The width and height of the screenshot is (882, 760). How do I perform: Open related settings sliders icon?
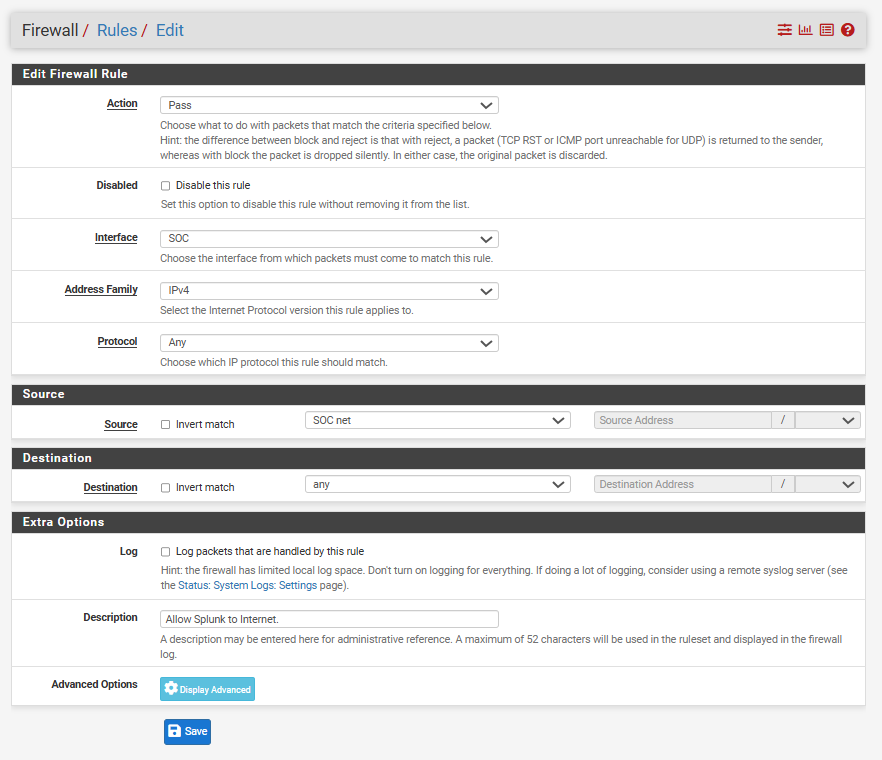click(x=784, y=30)
